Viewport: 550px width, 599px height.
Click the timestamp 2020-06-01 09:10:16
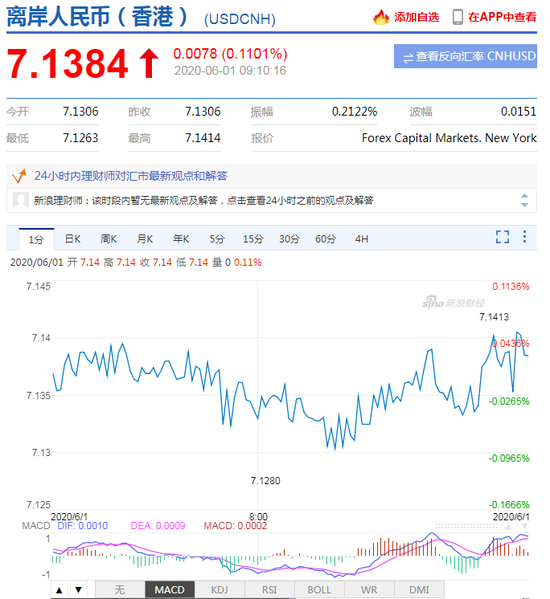[x=230, y=71]
